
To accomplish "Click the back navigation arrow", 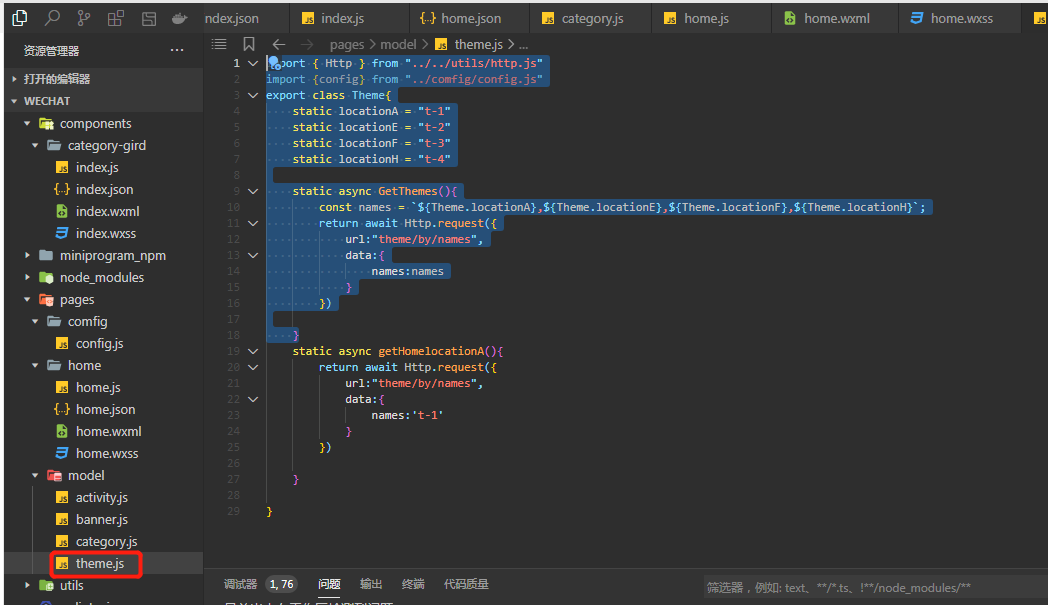I will click(279, 44).
